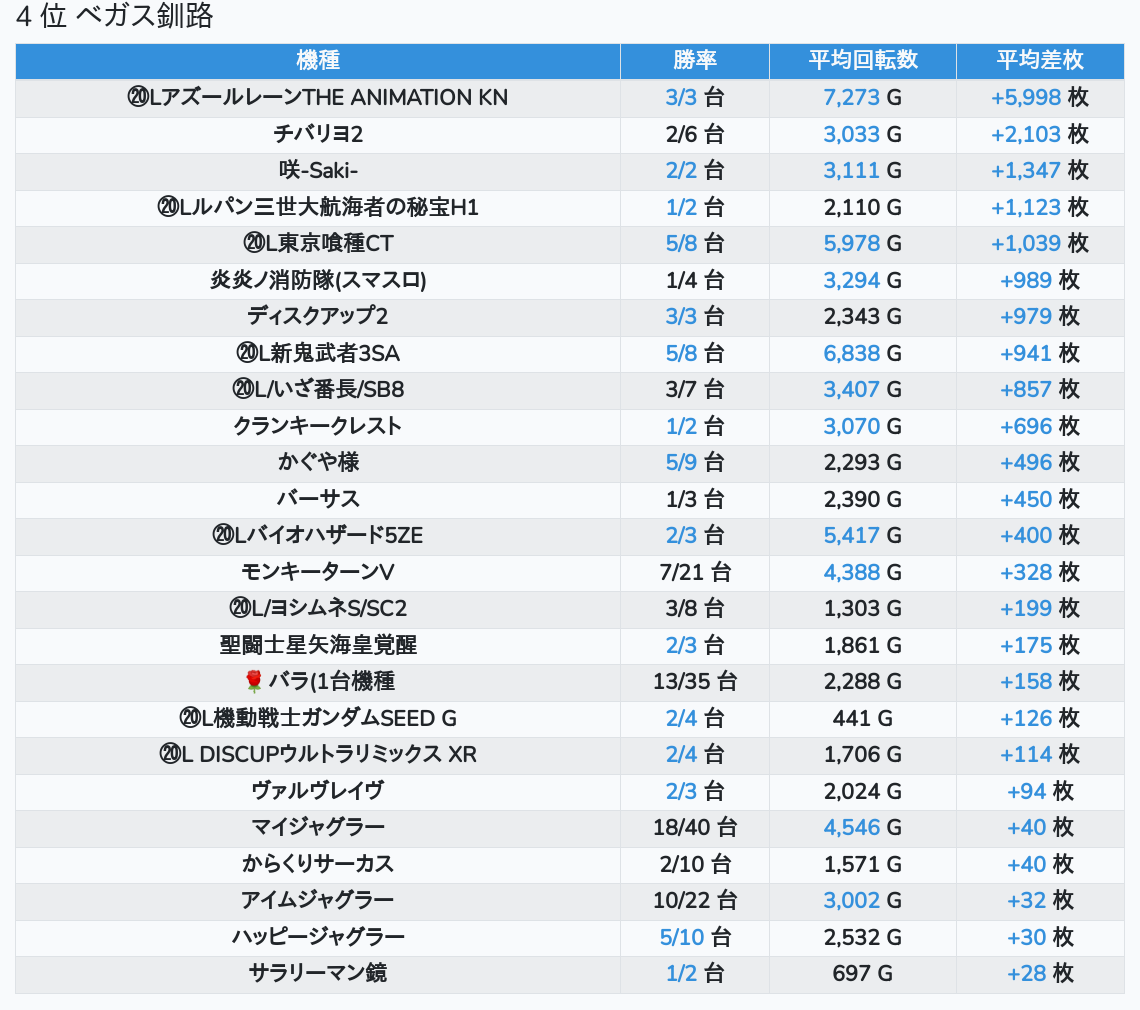The width and height of the screenshot is (1140, 1010).
Task: Click the 咲-Saki- machine name
Action: 318,171
